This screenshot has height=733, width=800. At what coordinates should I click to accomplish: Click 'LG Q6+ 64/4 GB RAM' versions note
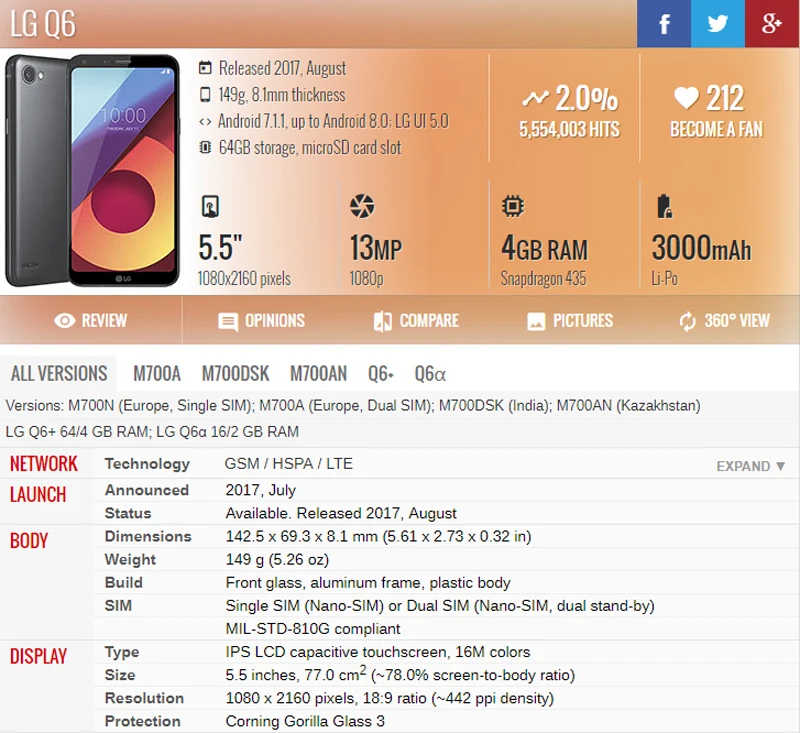[x=77, y=432]
